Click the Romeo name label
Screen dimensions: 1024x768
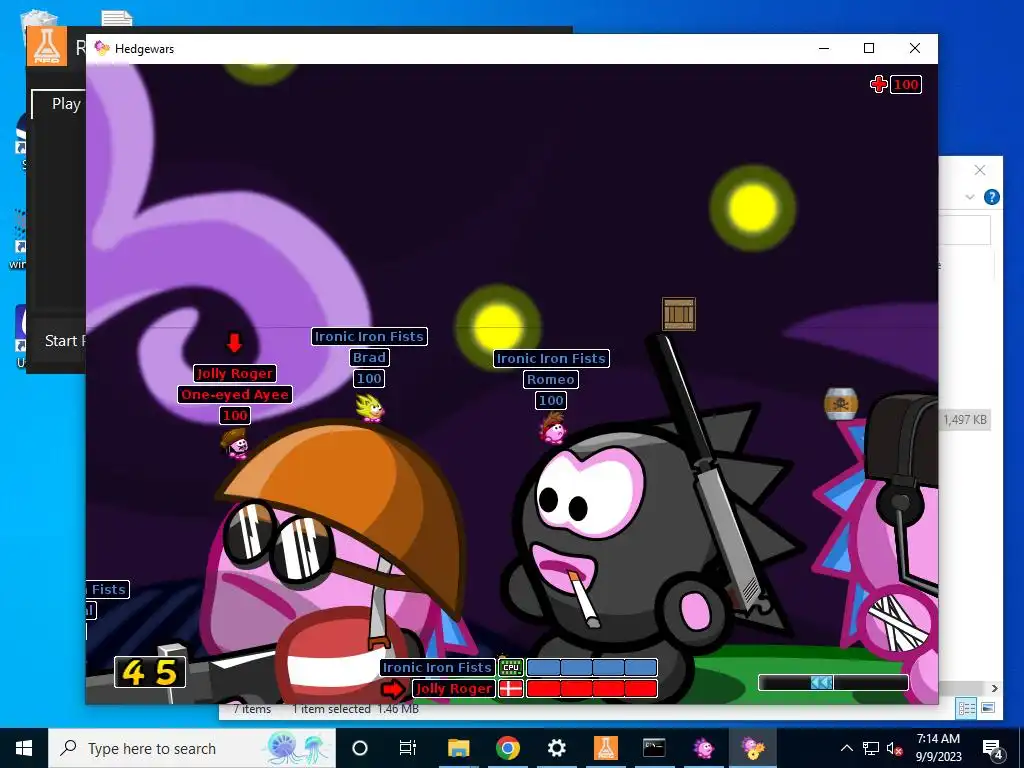(x=551, y=379)
